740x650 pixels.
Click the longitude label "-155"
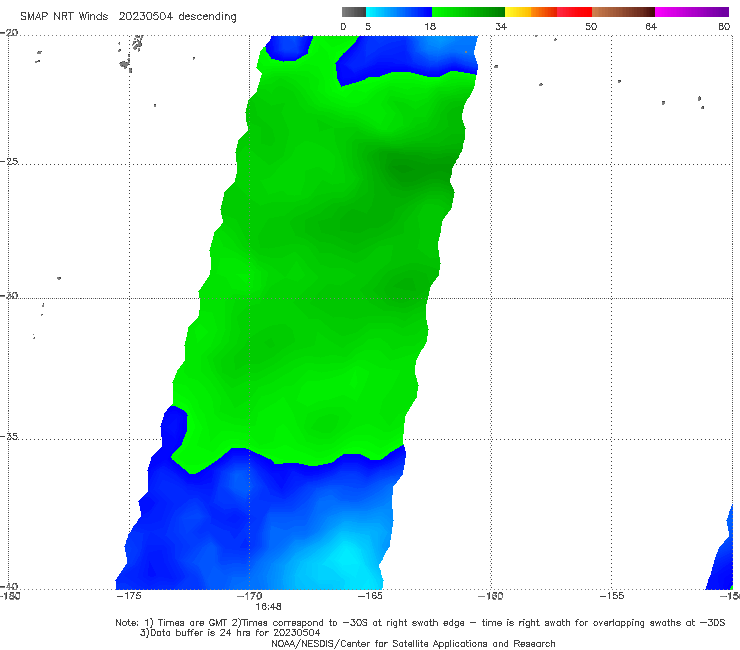click(x=612, y=595)
